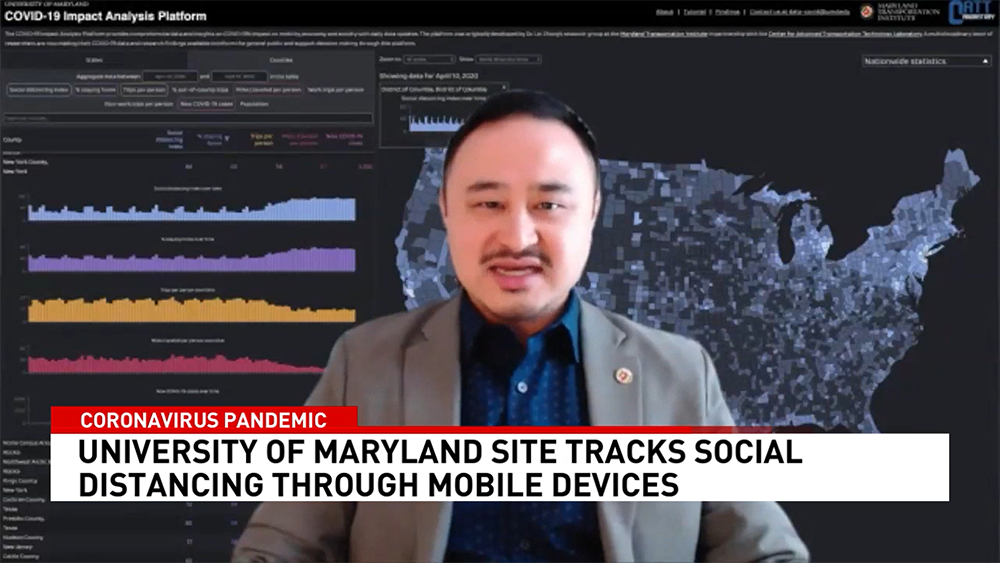Click the orange trips per person bar chart
This screenshot has height=563, width=1000.
[x=191, y=310]
